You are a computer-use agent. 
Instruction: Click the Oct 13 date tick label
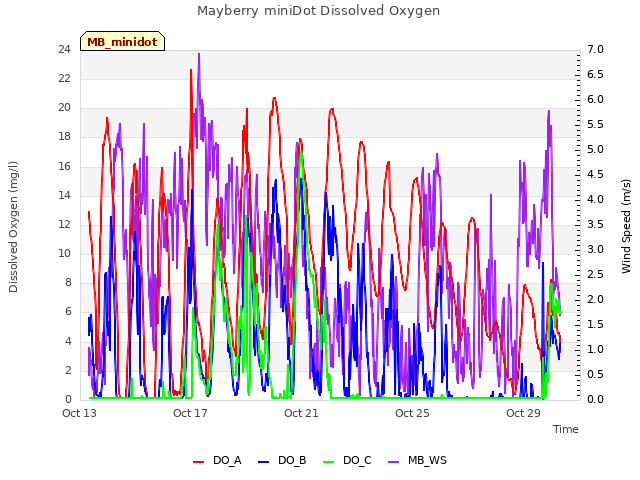coord(80,413)
